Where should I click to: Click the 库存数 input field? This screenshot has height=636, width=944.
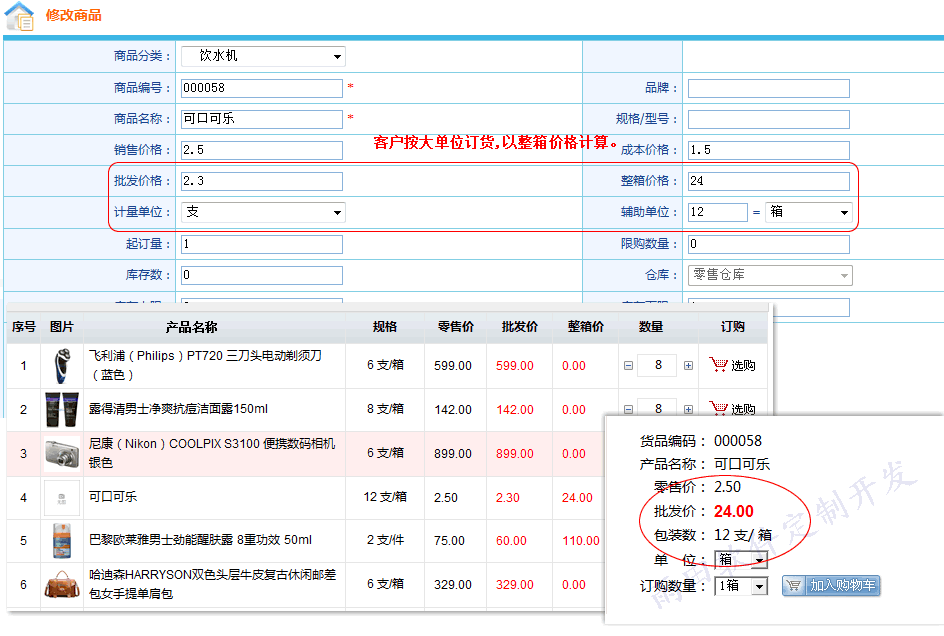[x=262, y=275]
